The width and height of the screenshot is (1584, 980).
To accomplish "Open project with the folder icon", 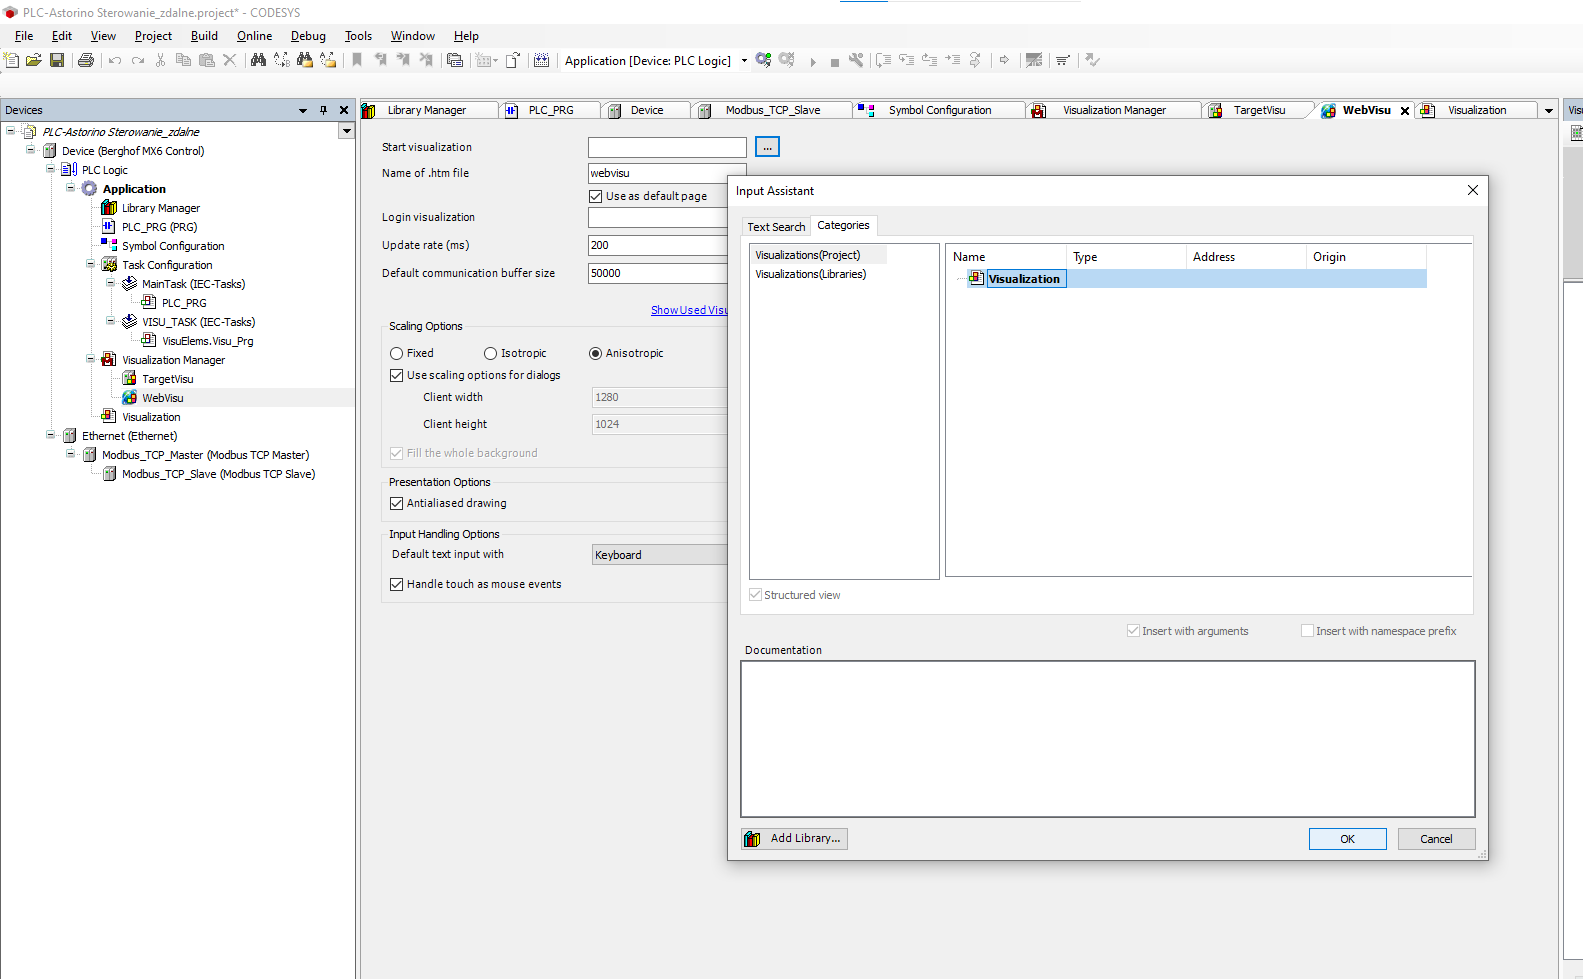I will pos(34,60).
